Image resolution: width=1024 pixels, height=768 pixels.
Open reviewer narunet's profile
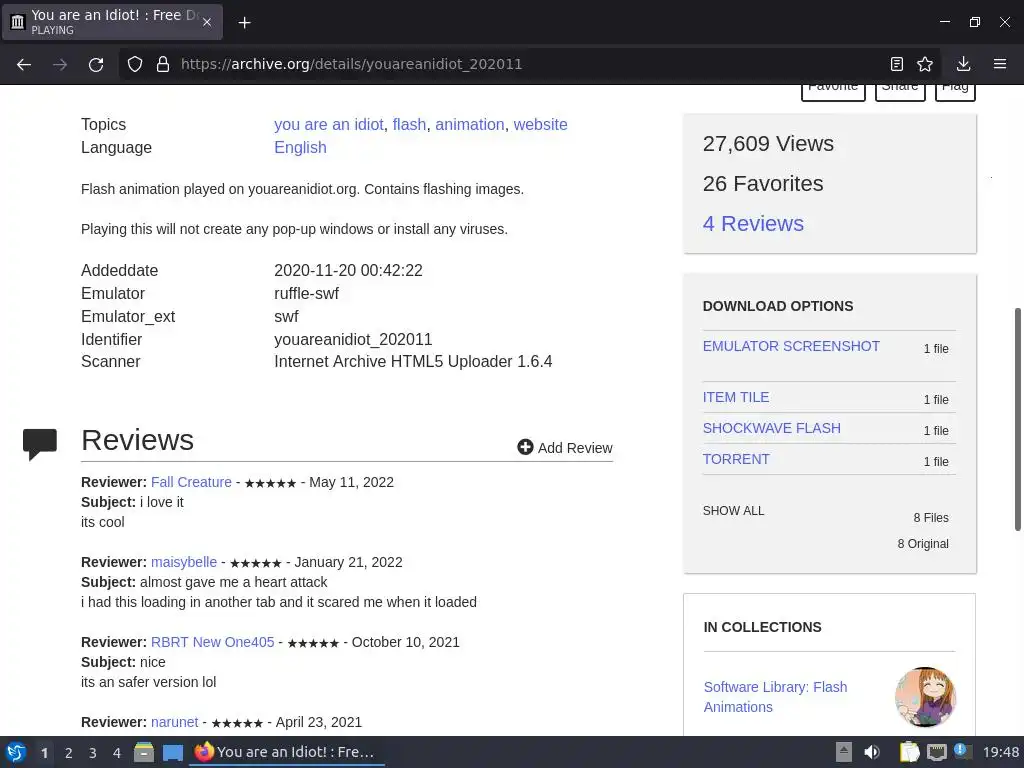tap(174, 722)
